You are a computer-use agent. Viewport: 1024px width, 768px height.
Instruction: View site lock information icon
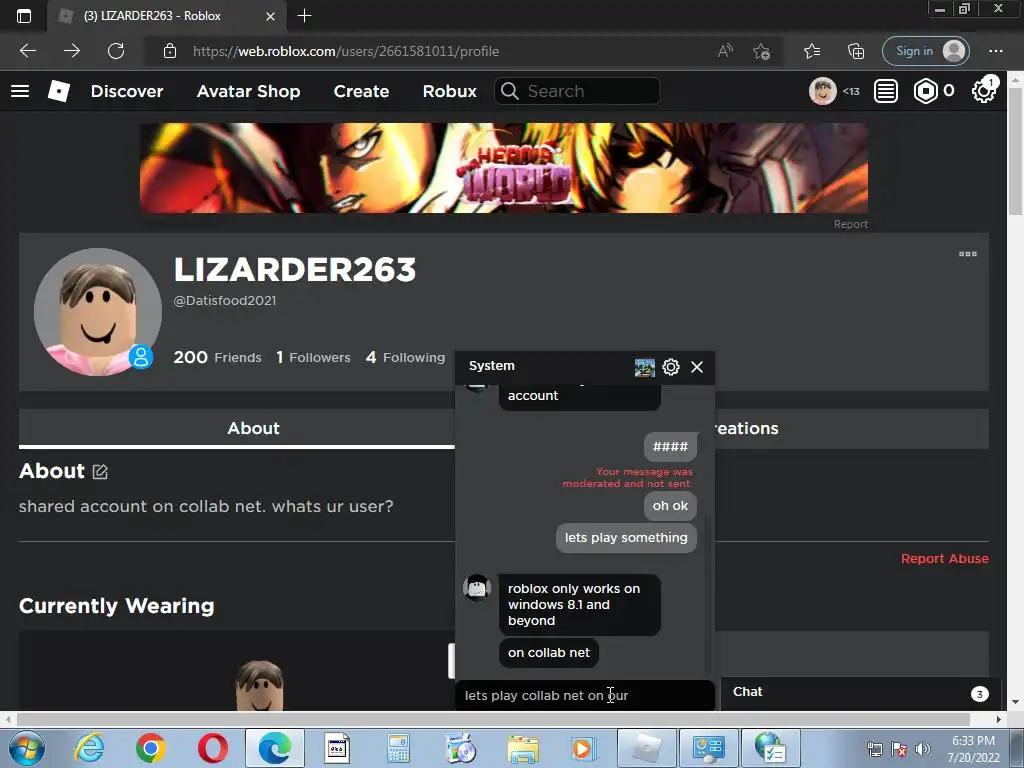[x=170, y=51]
